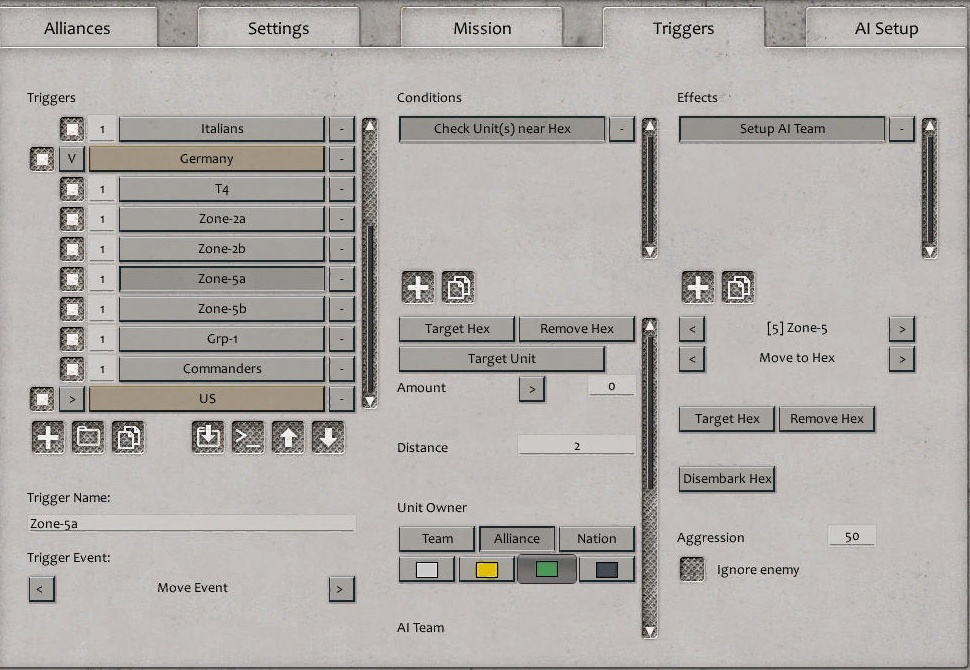Toggle the Zone-2b checkbox

[72, 249]
